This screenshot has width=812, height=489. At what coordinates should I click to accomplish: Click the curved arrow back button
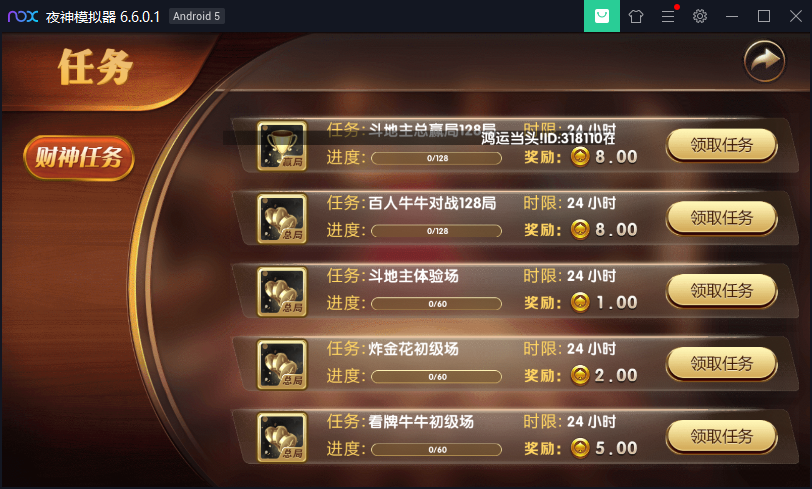coord(764,61)
